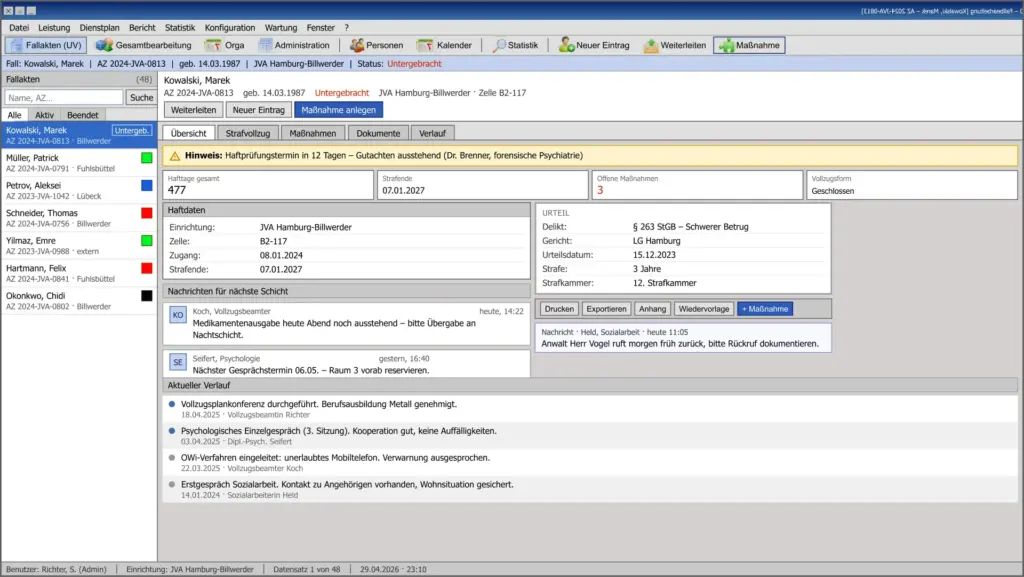Click Weiterleiten button under case header
1024x577 pixels.
pos(193,110)
